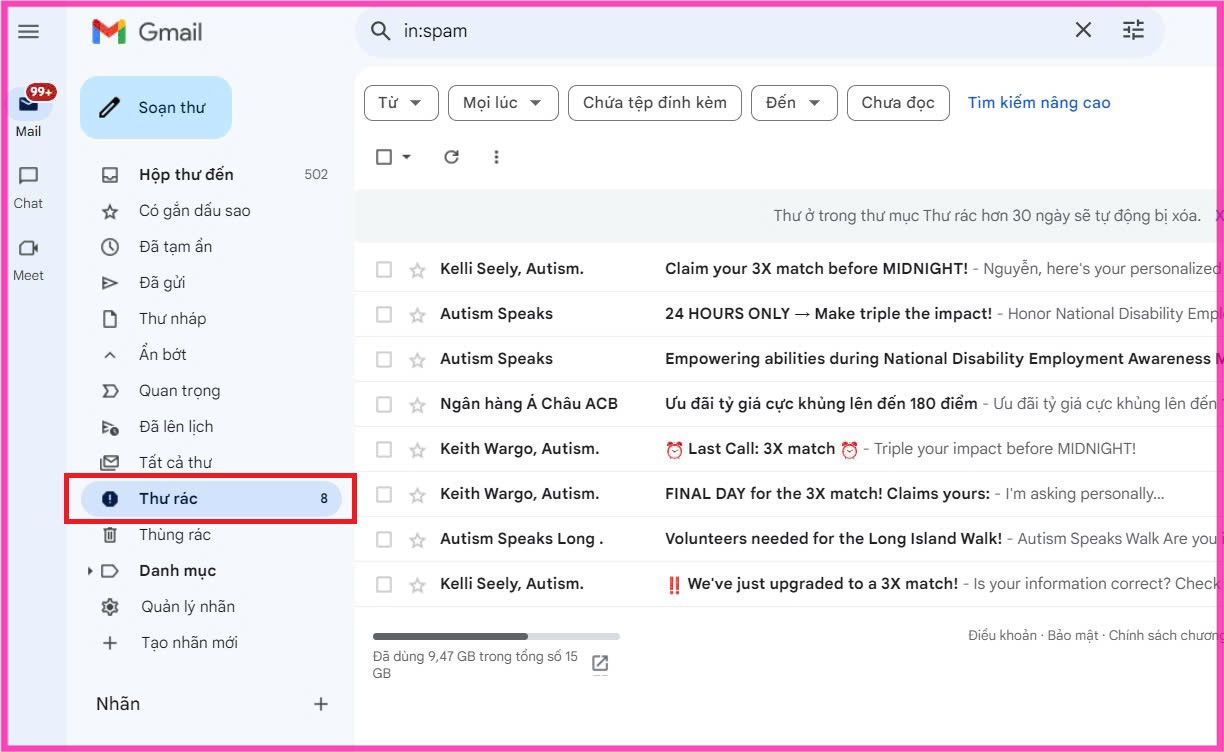
Task: Open Điều khoản terms link
Action: pos(1002,636)
